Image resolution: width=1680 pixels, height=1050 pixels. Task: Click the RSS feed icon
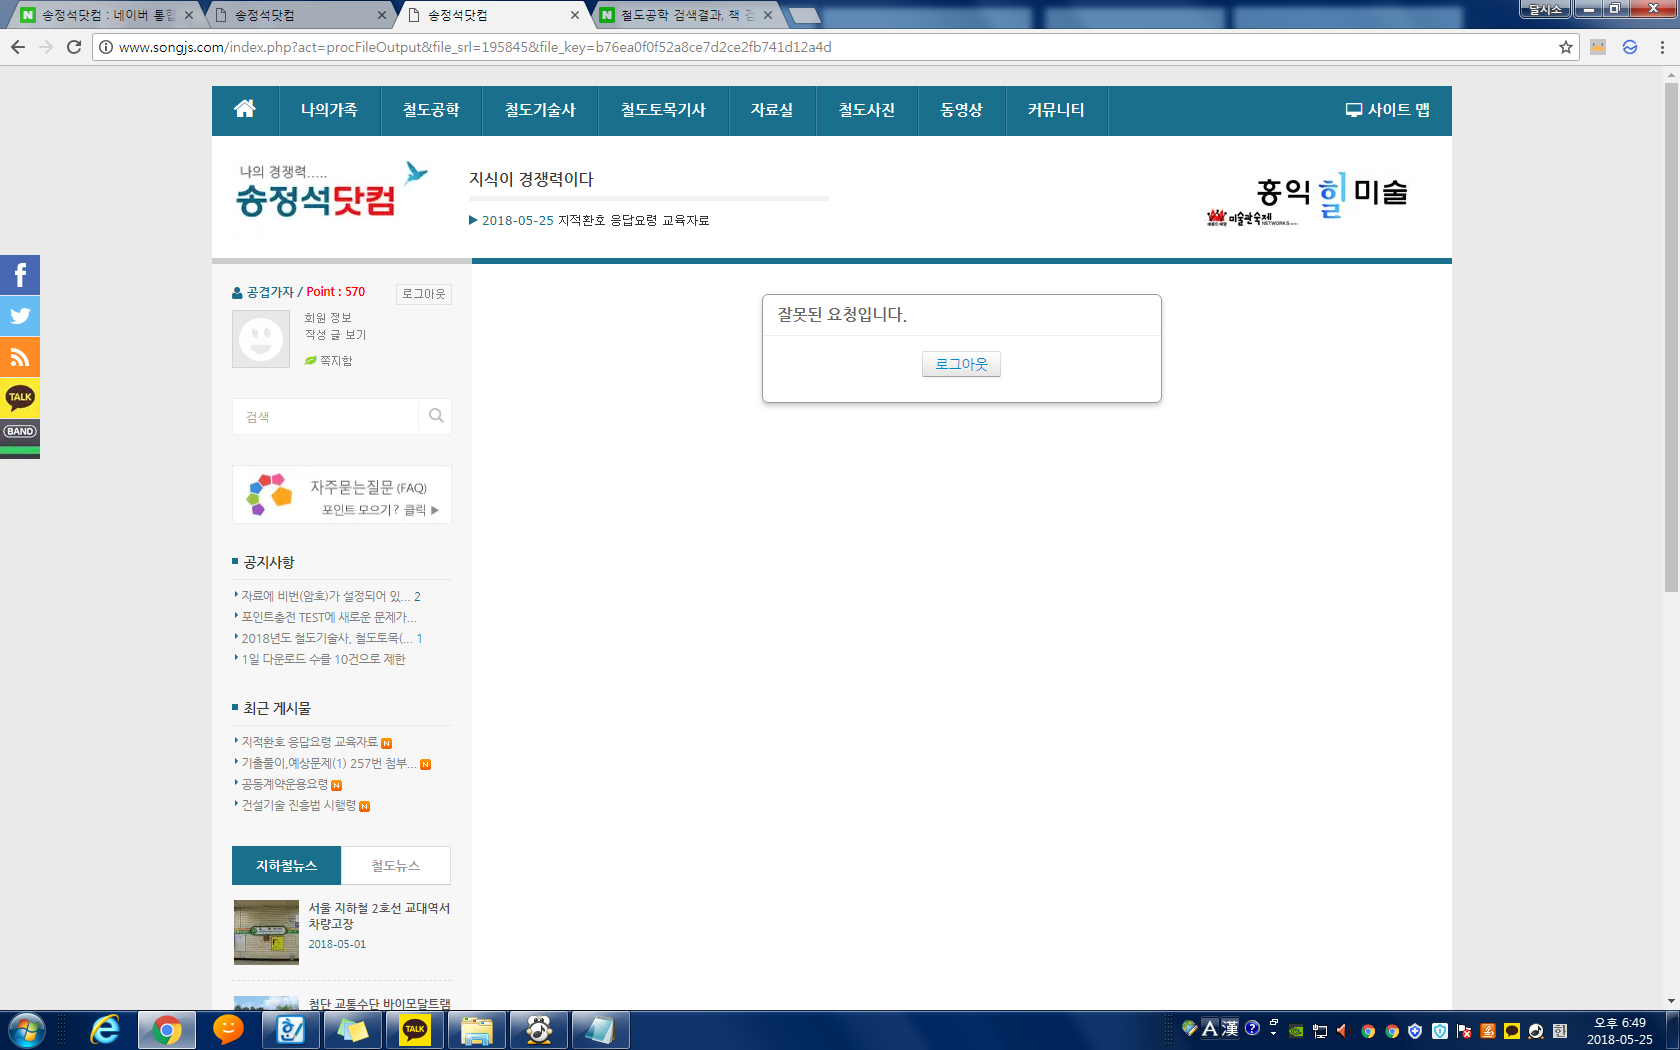point(20,357)
